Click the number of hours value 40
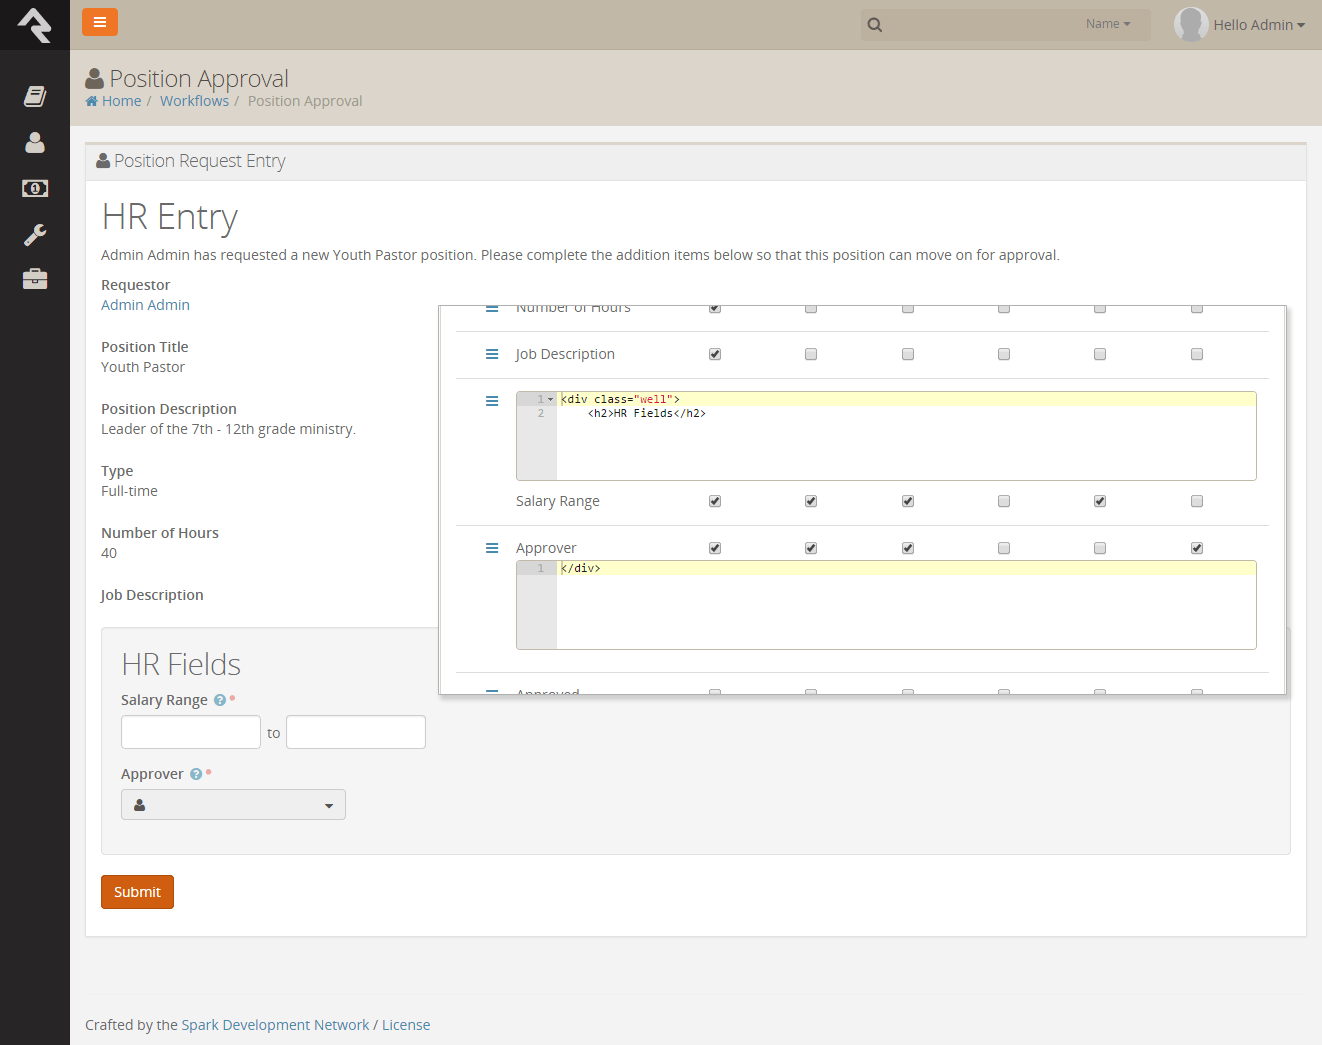Image resolution: width=1322 pixels, height=1045 pixels. pos(109,553)
